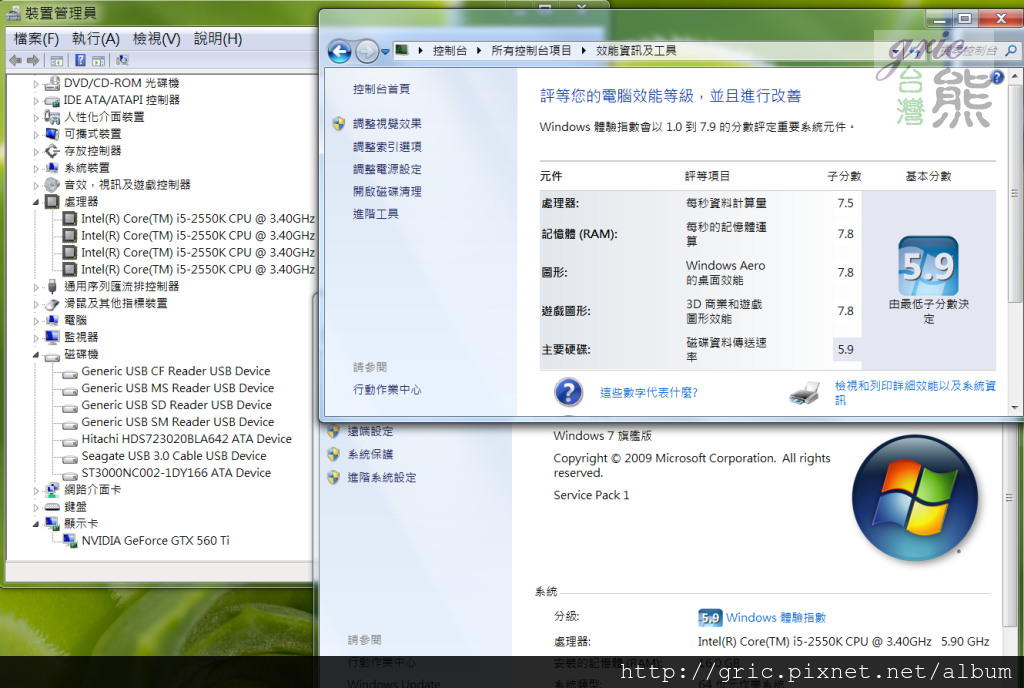Expand the DVD/CD-ROM 光碟機 node
This screenshot has height=688, width=1024.
pos(37,84)
